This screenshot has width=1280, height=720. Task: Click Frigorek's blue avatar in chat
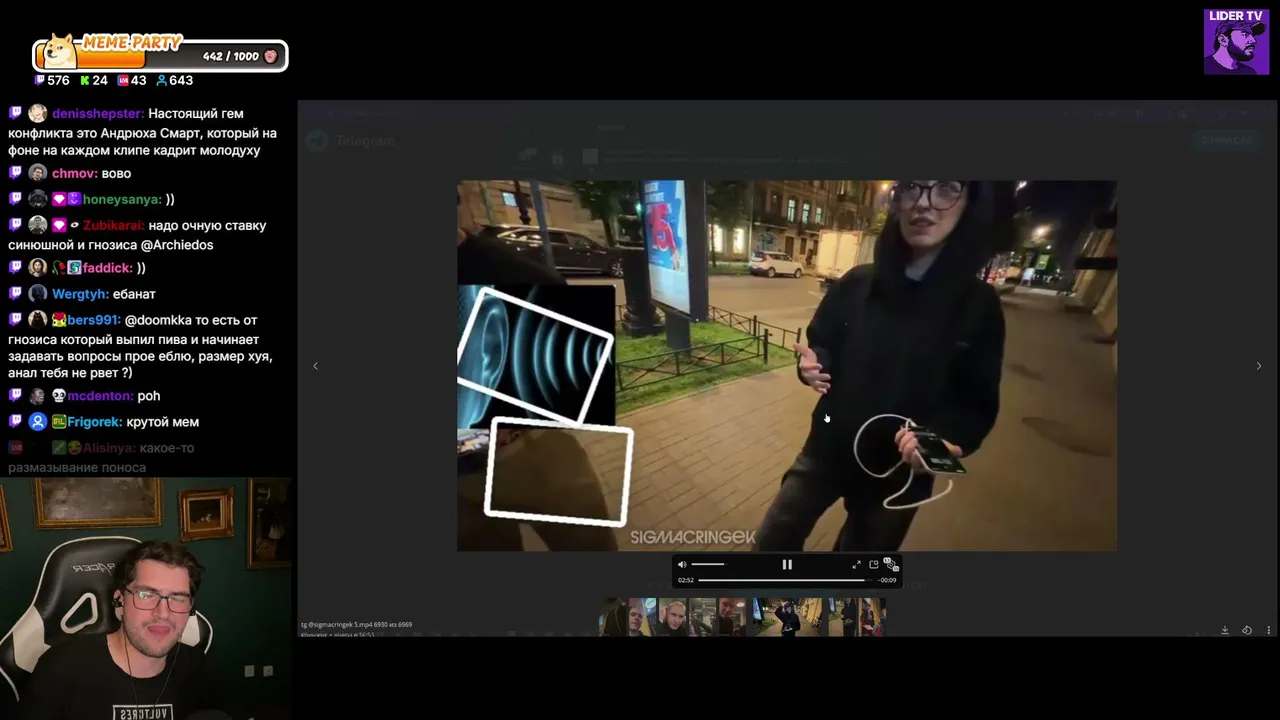point(38,422)
